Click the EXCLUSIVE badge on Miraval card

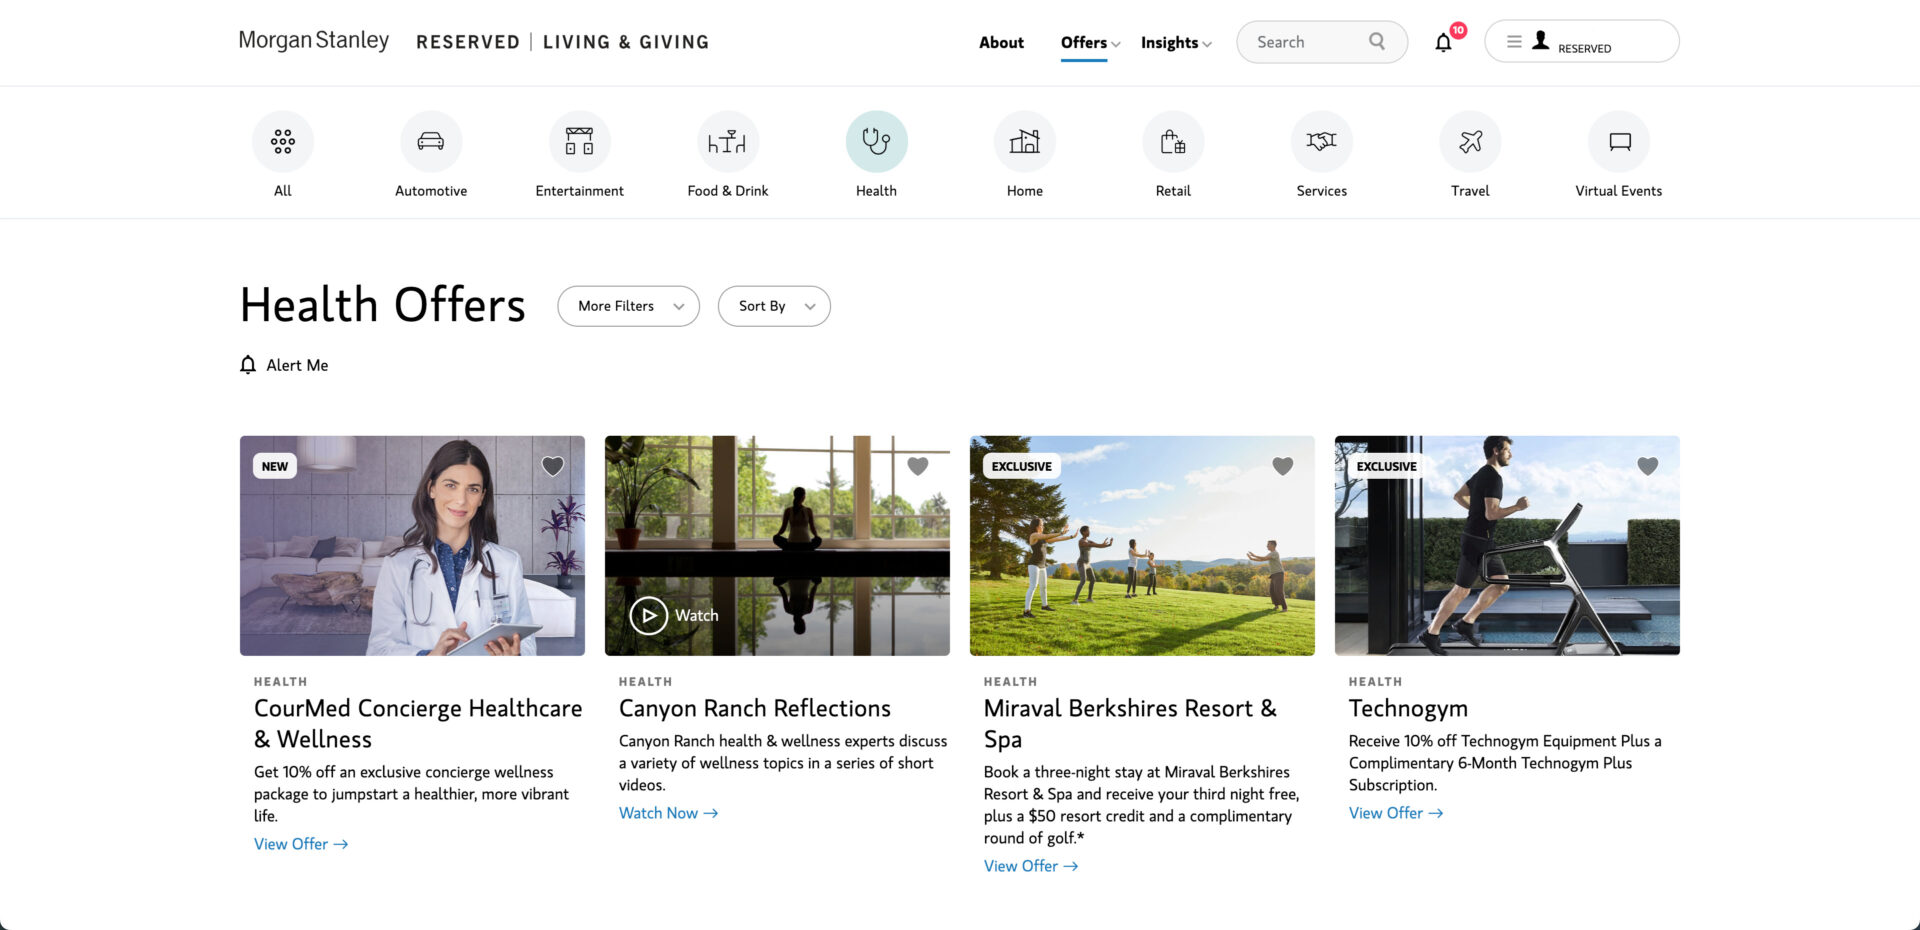(x=1022, y=466)
